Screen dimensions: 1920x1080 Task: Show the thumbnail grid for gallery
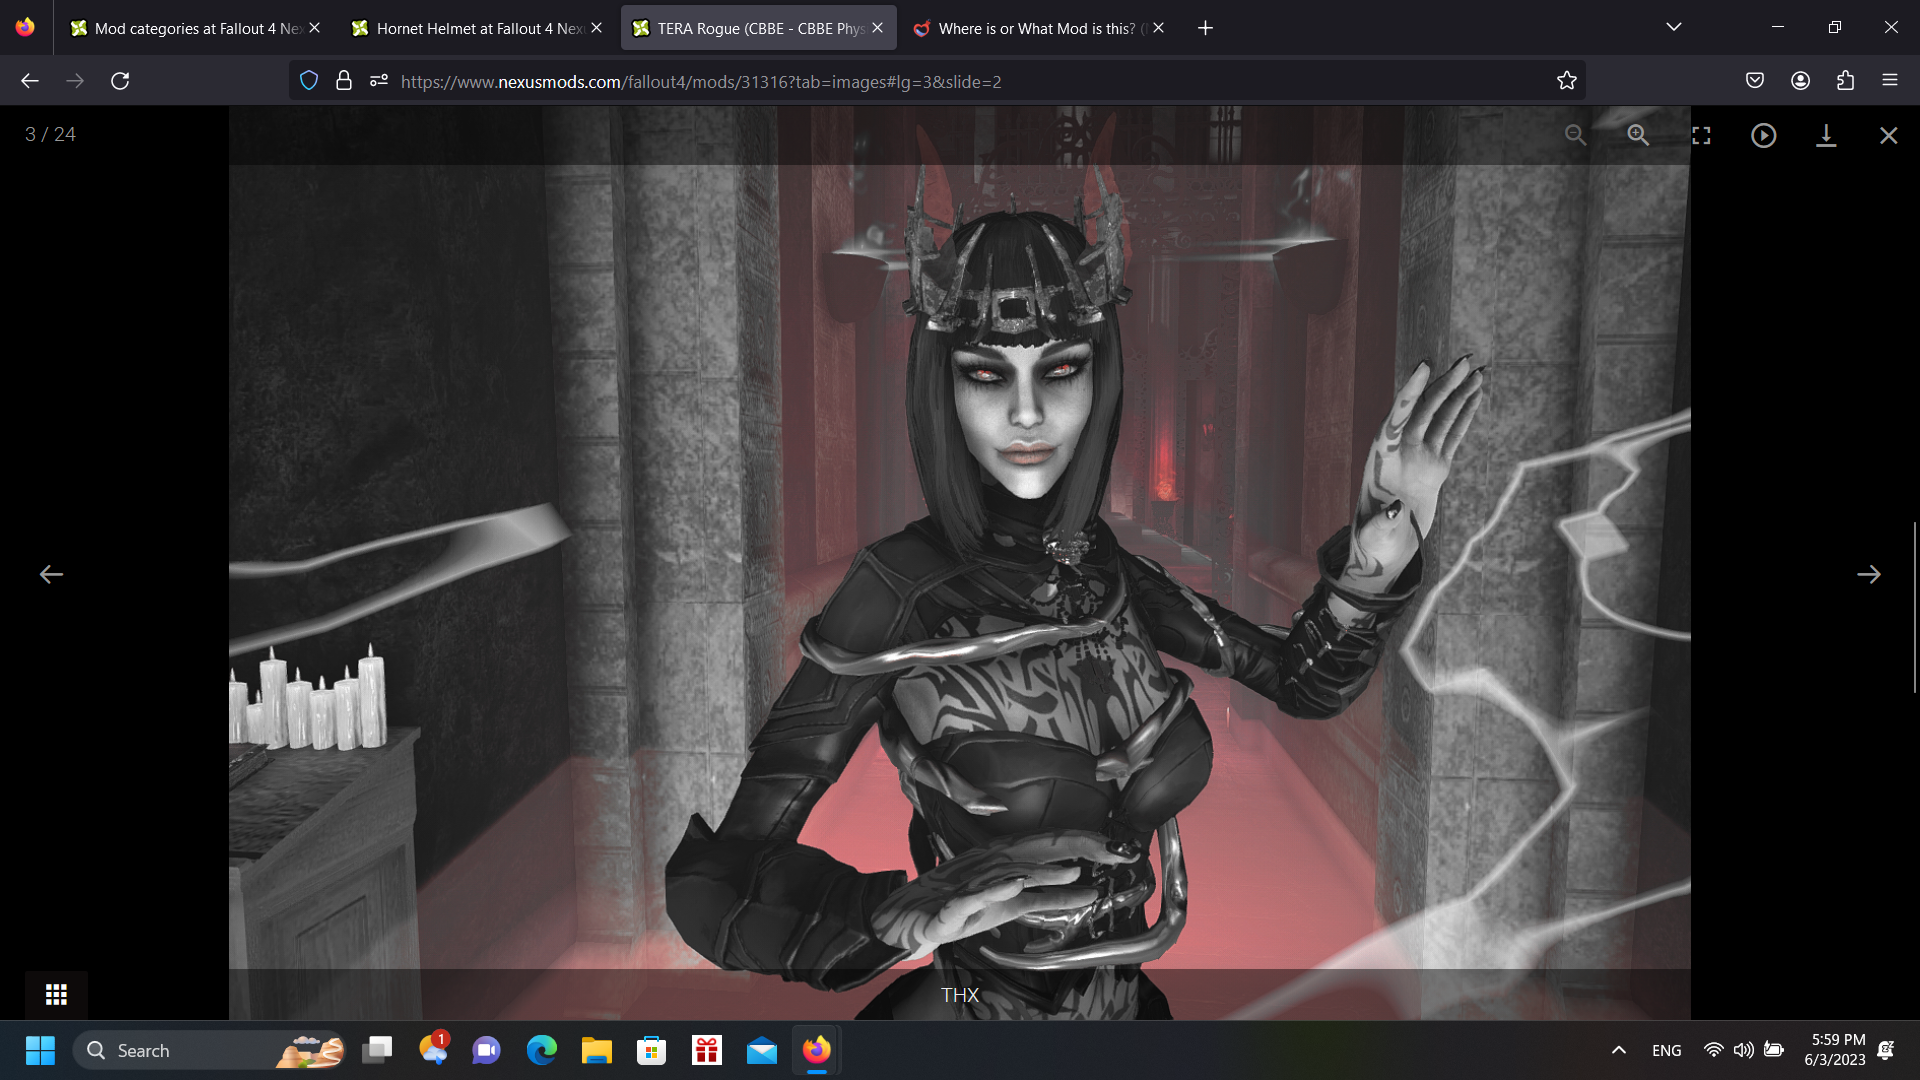coord(56,994)
